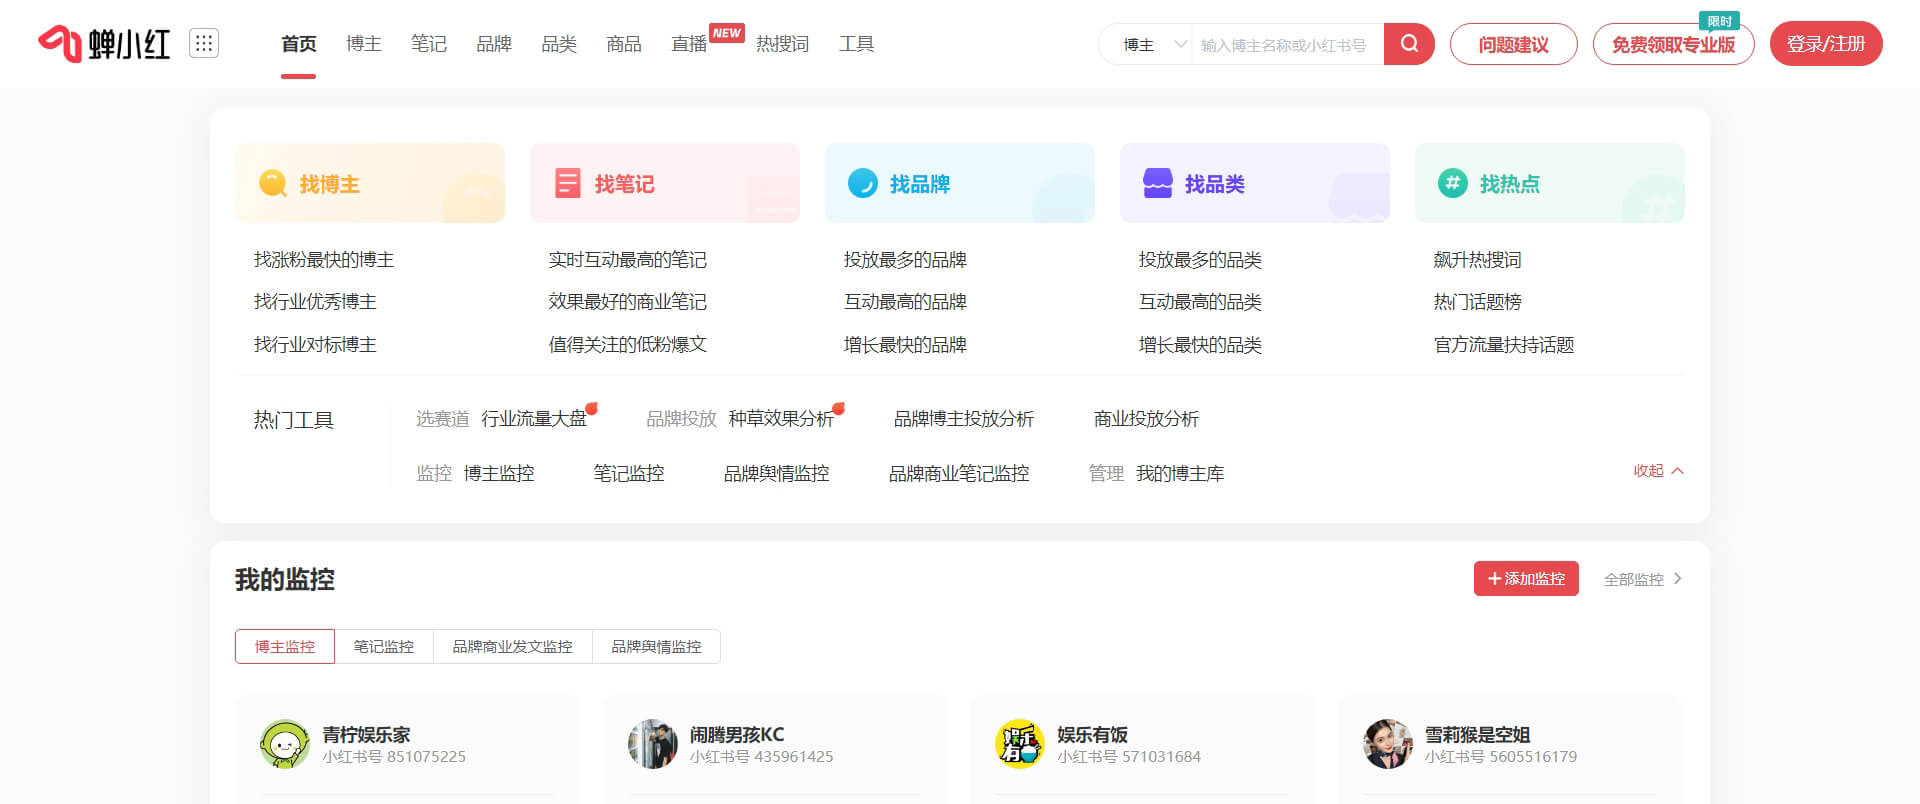The image size is (1920, 804).
Task: Click 添加监控 button
Action: [1526, 579]
